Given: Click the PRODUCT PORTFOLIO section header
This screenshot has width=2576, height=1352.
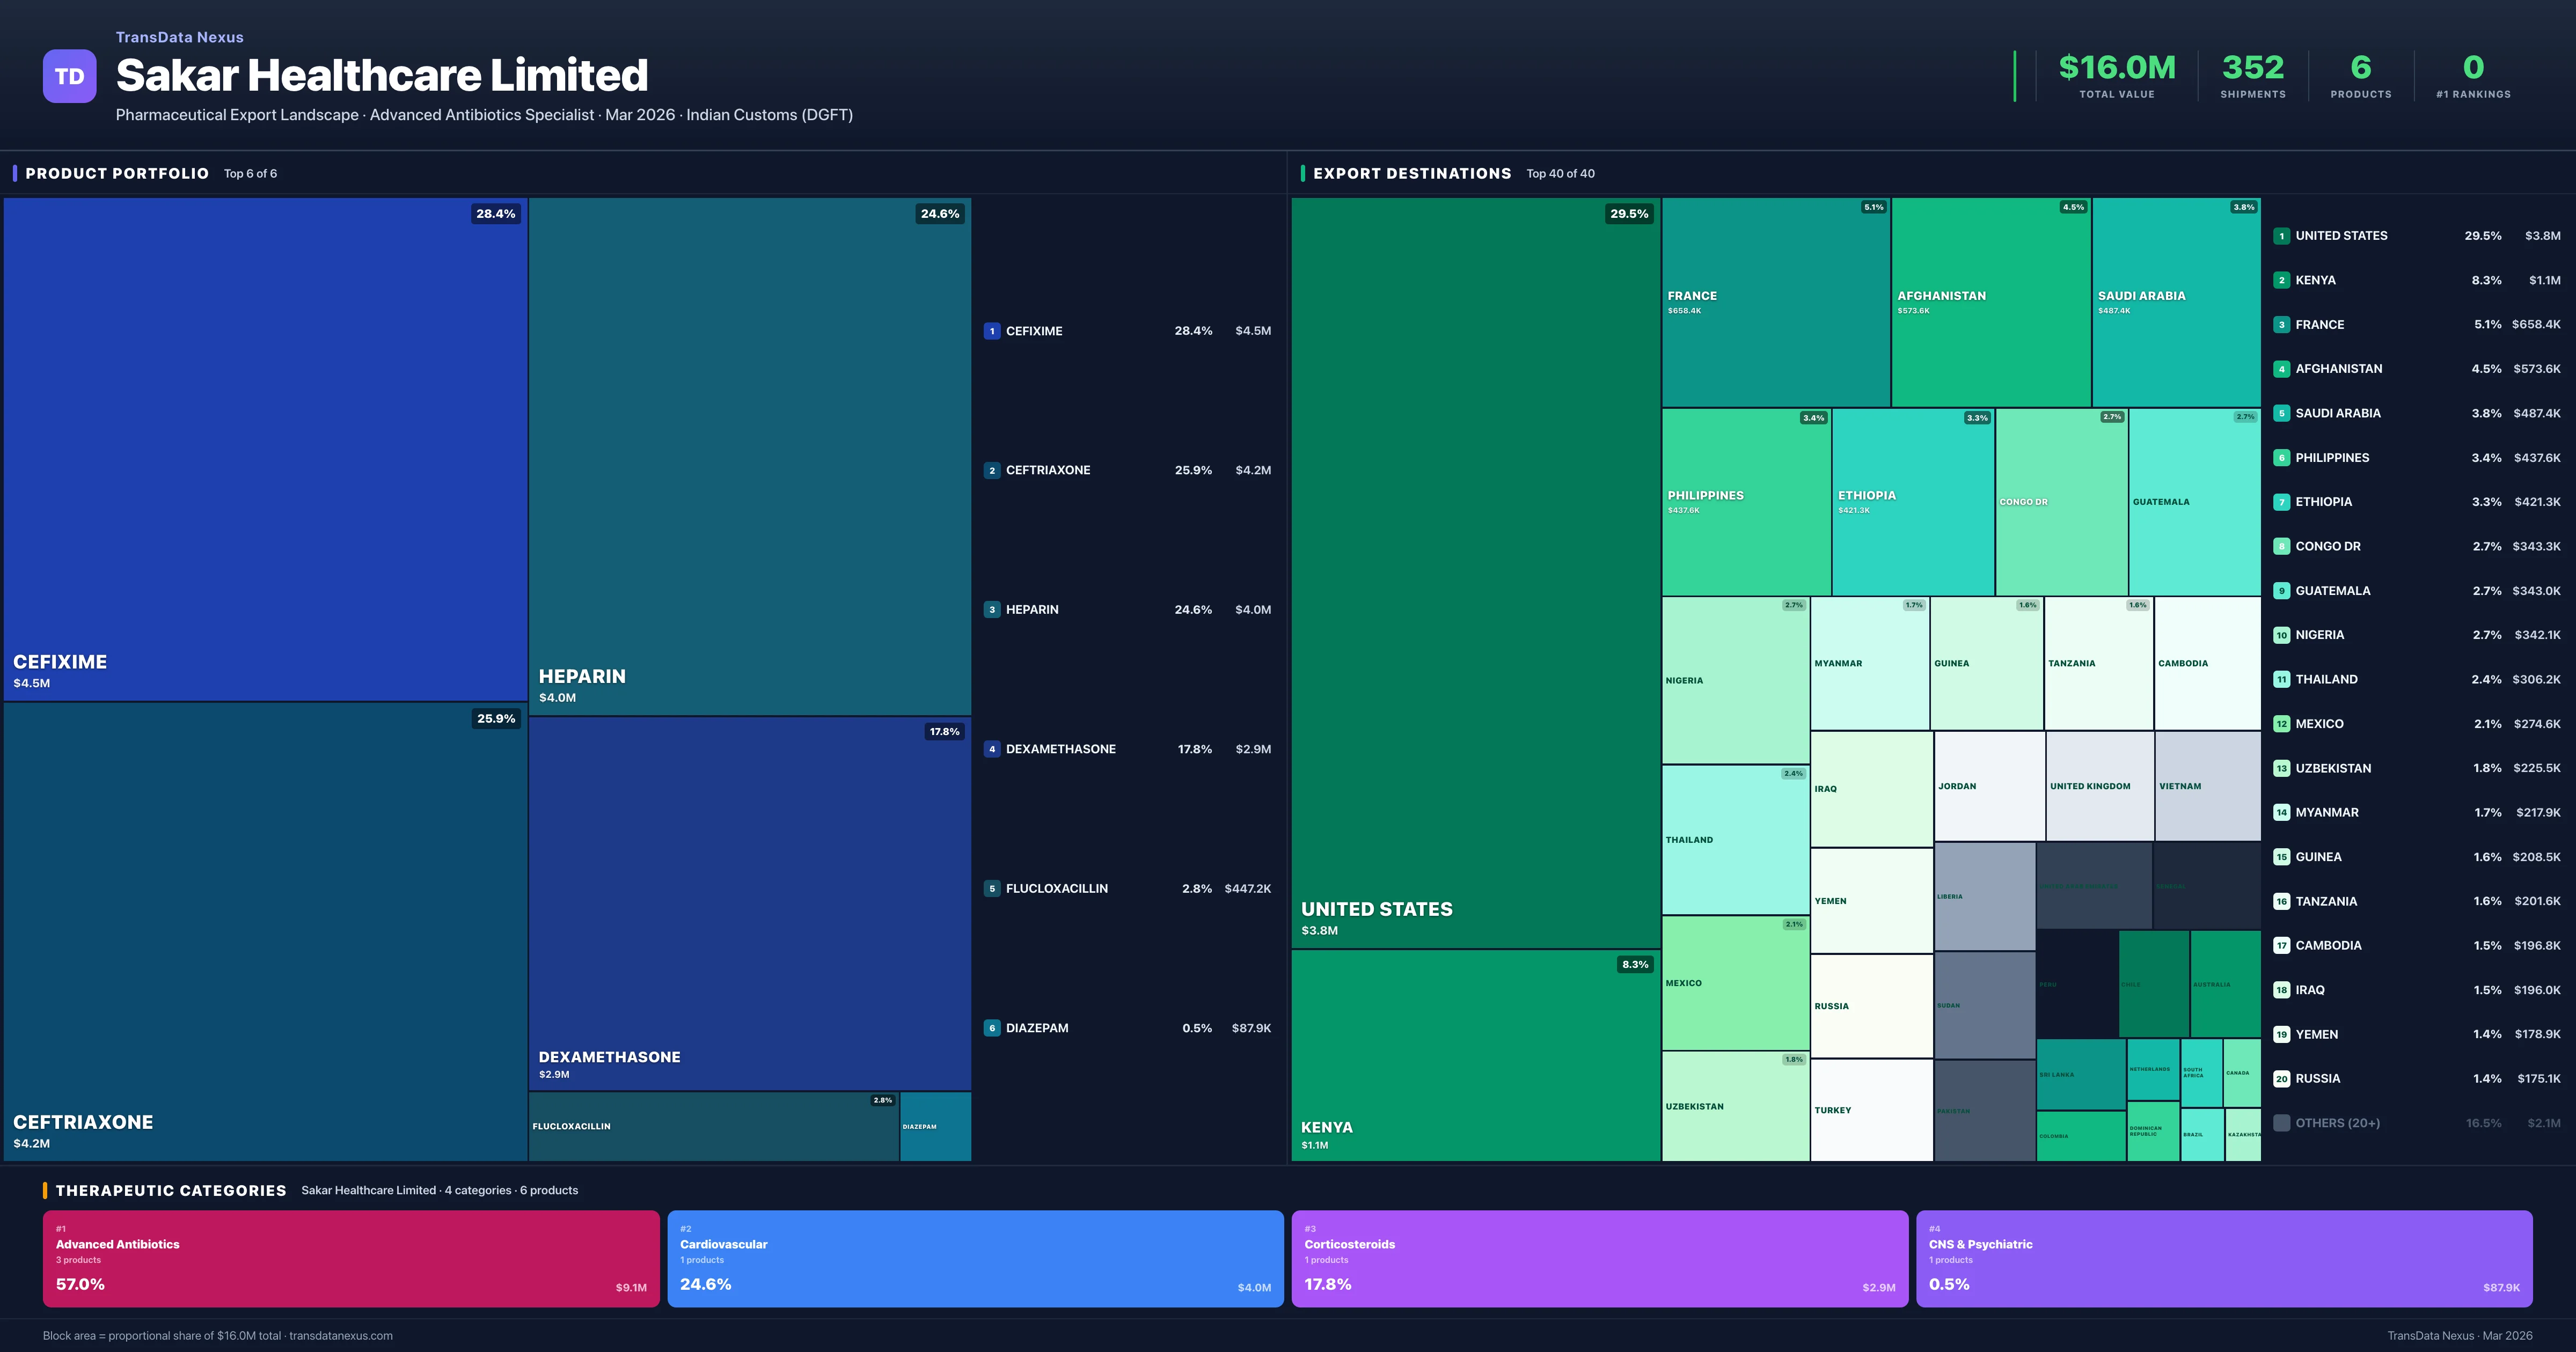Looking at the screenshot, I should coord(117,174).
